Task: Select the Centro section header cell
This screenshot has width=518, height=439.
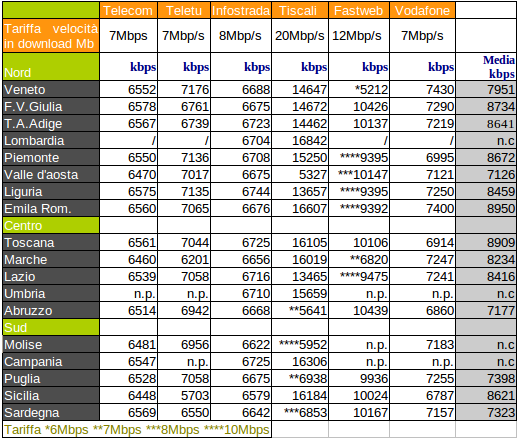Action: 51,225
